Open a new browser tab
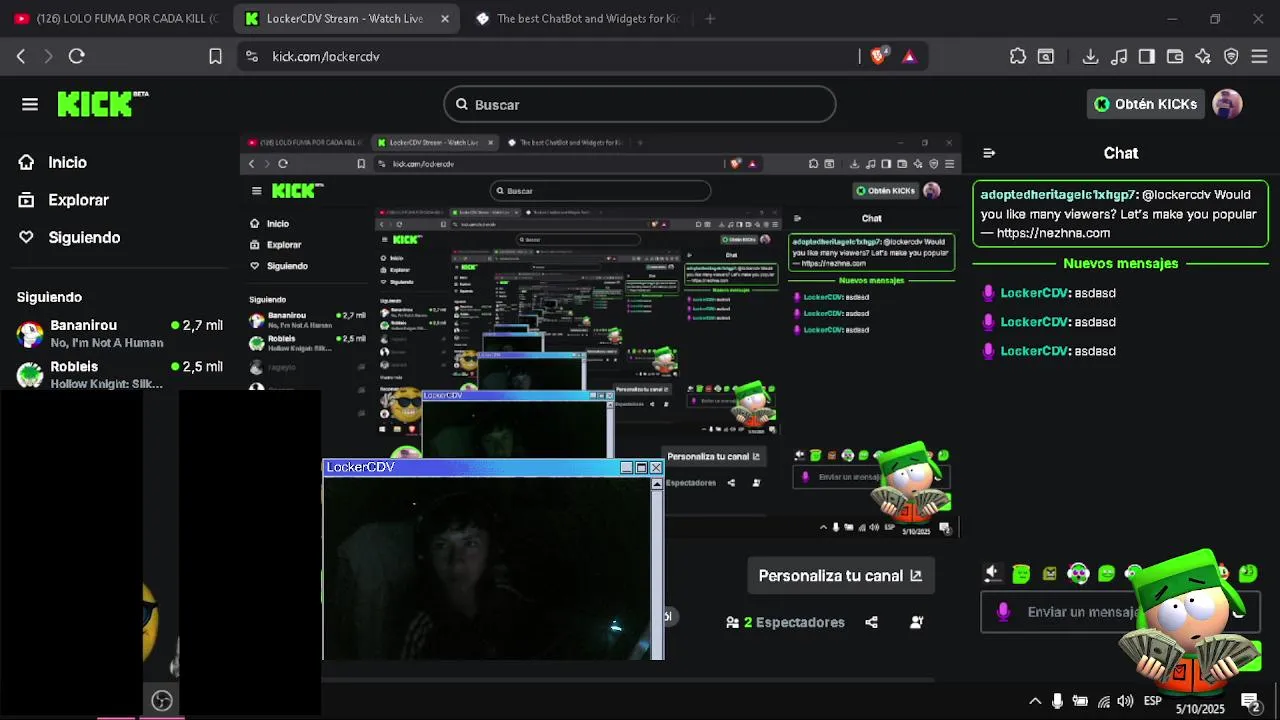Image resolution: width=1280 pixels, height=720 pixels. (710, 19)
